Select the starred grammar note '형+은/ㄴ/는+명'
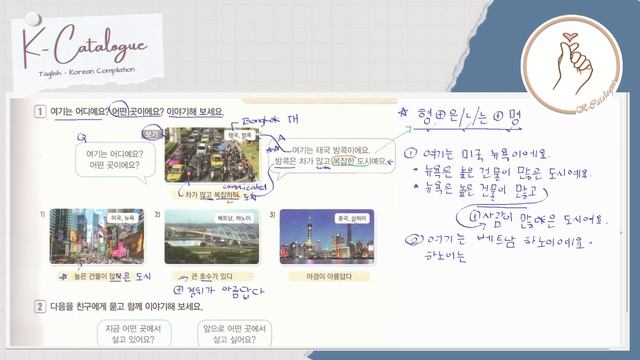640x360 pixels. (461, 119)
